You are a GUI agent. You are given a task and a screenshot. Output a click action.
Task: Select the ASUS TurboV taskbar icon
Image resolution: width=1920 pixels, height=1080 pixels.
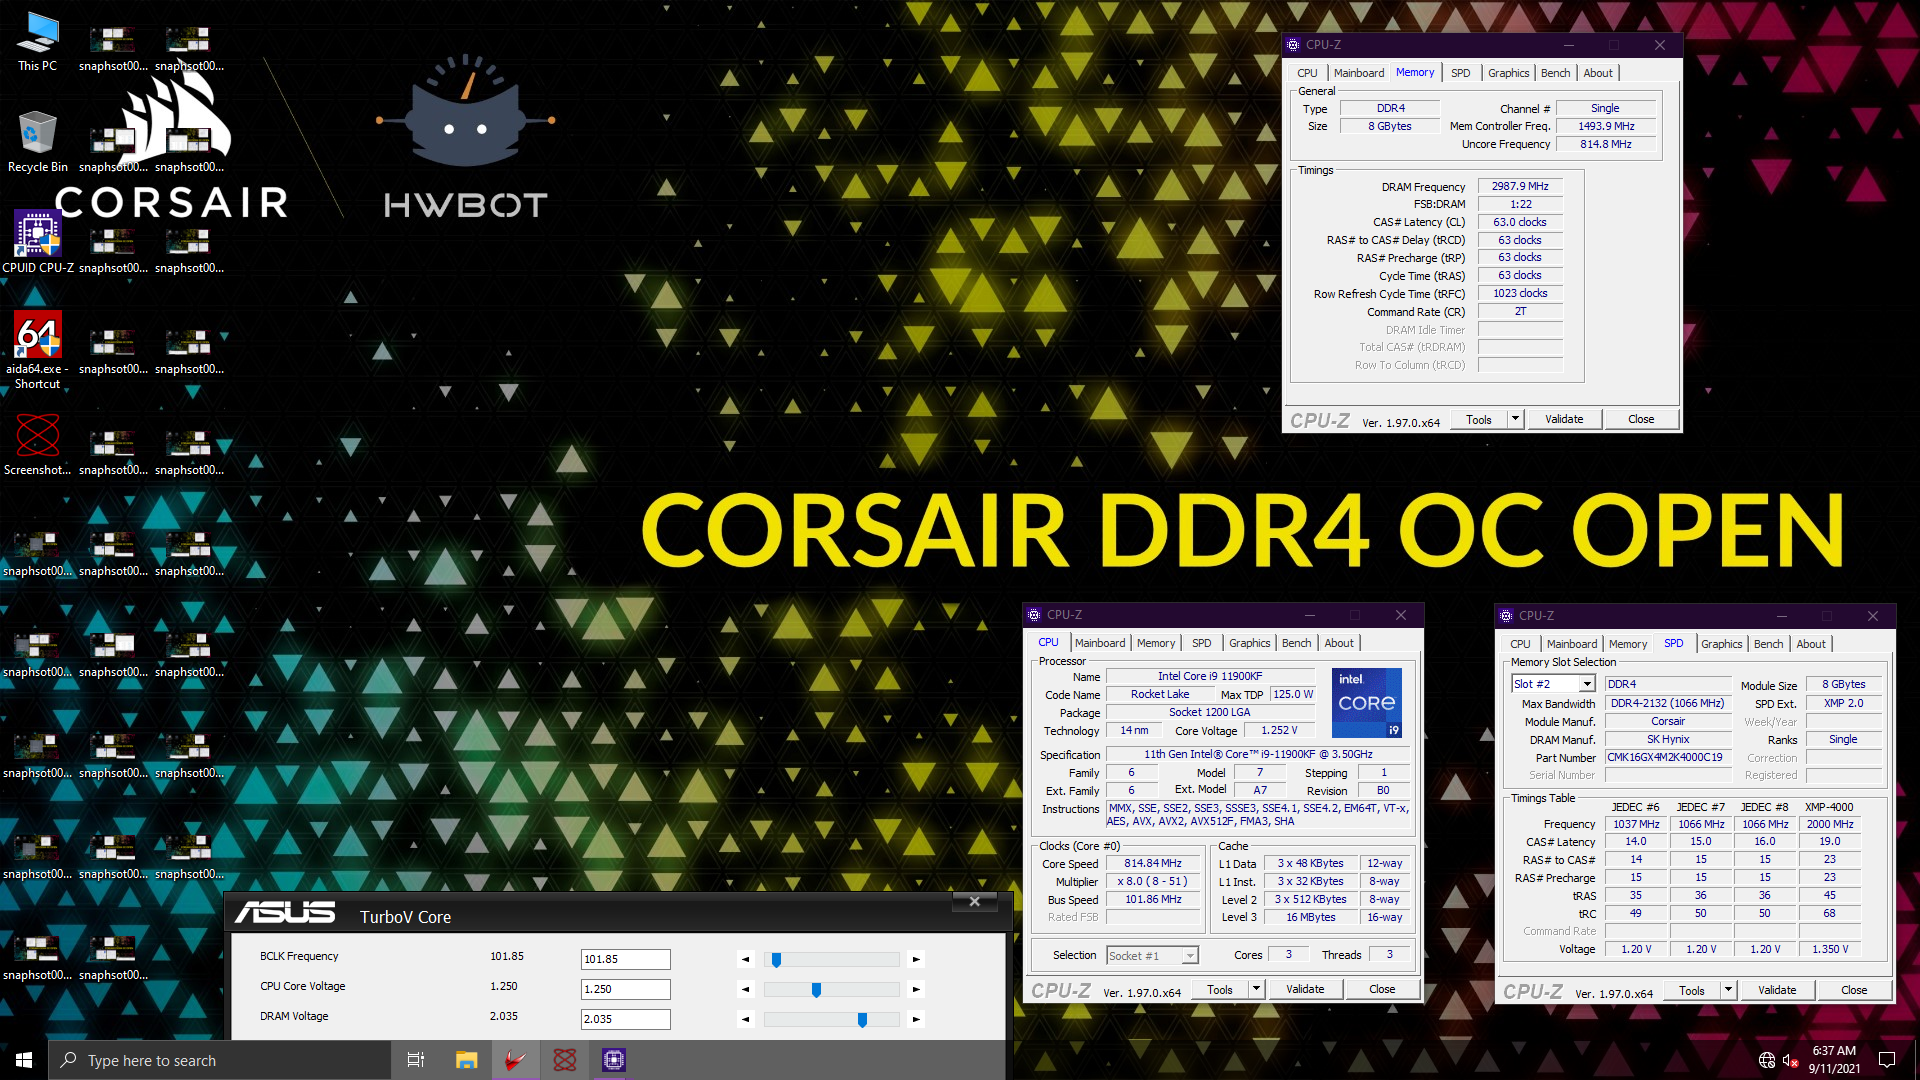click(516, 1060)
